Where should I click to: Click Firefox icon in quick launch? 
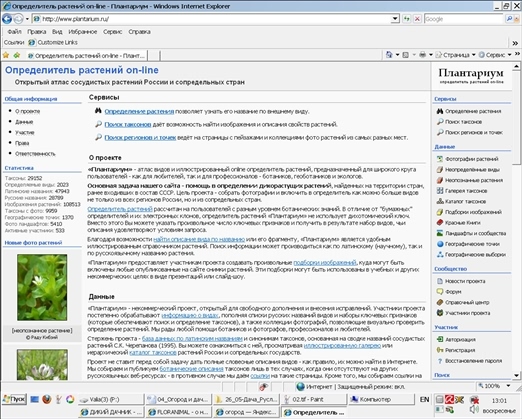[47, 399]
